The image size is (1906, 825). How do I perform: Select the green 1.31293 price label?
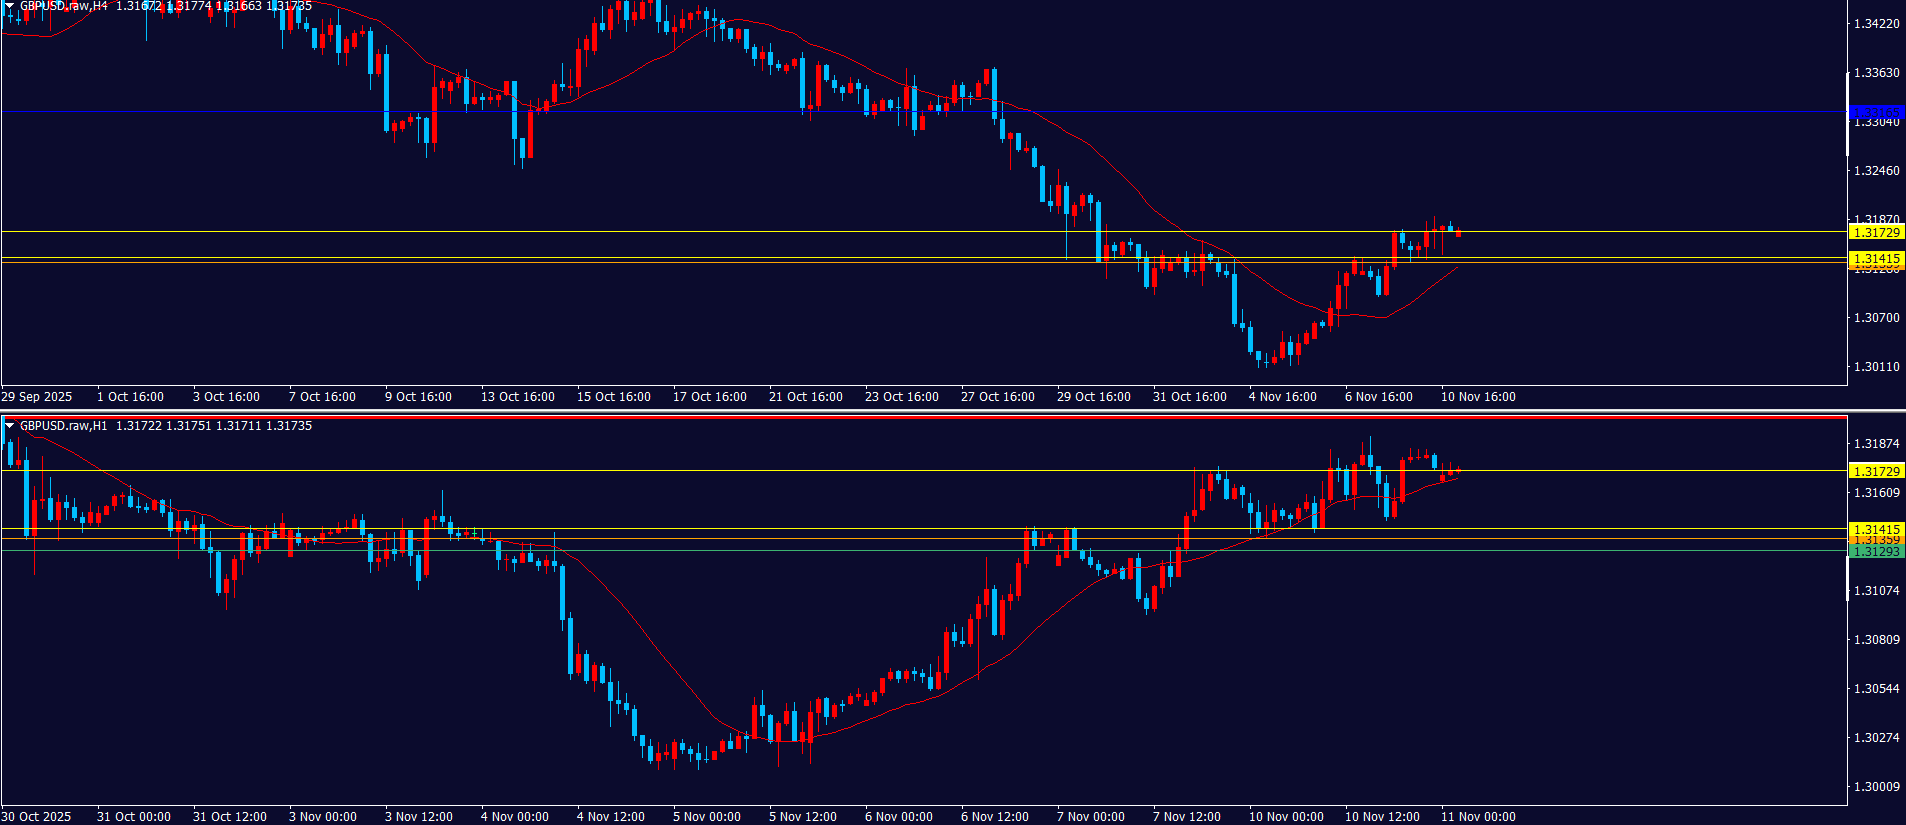point(1876,552)
